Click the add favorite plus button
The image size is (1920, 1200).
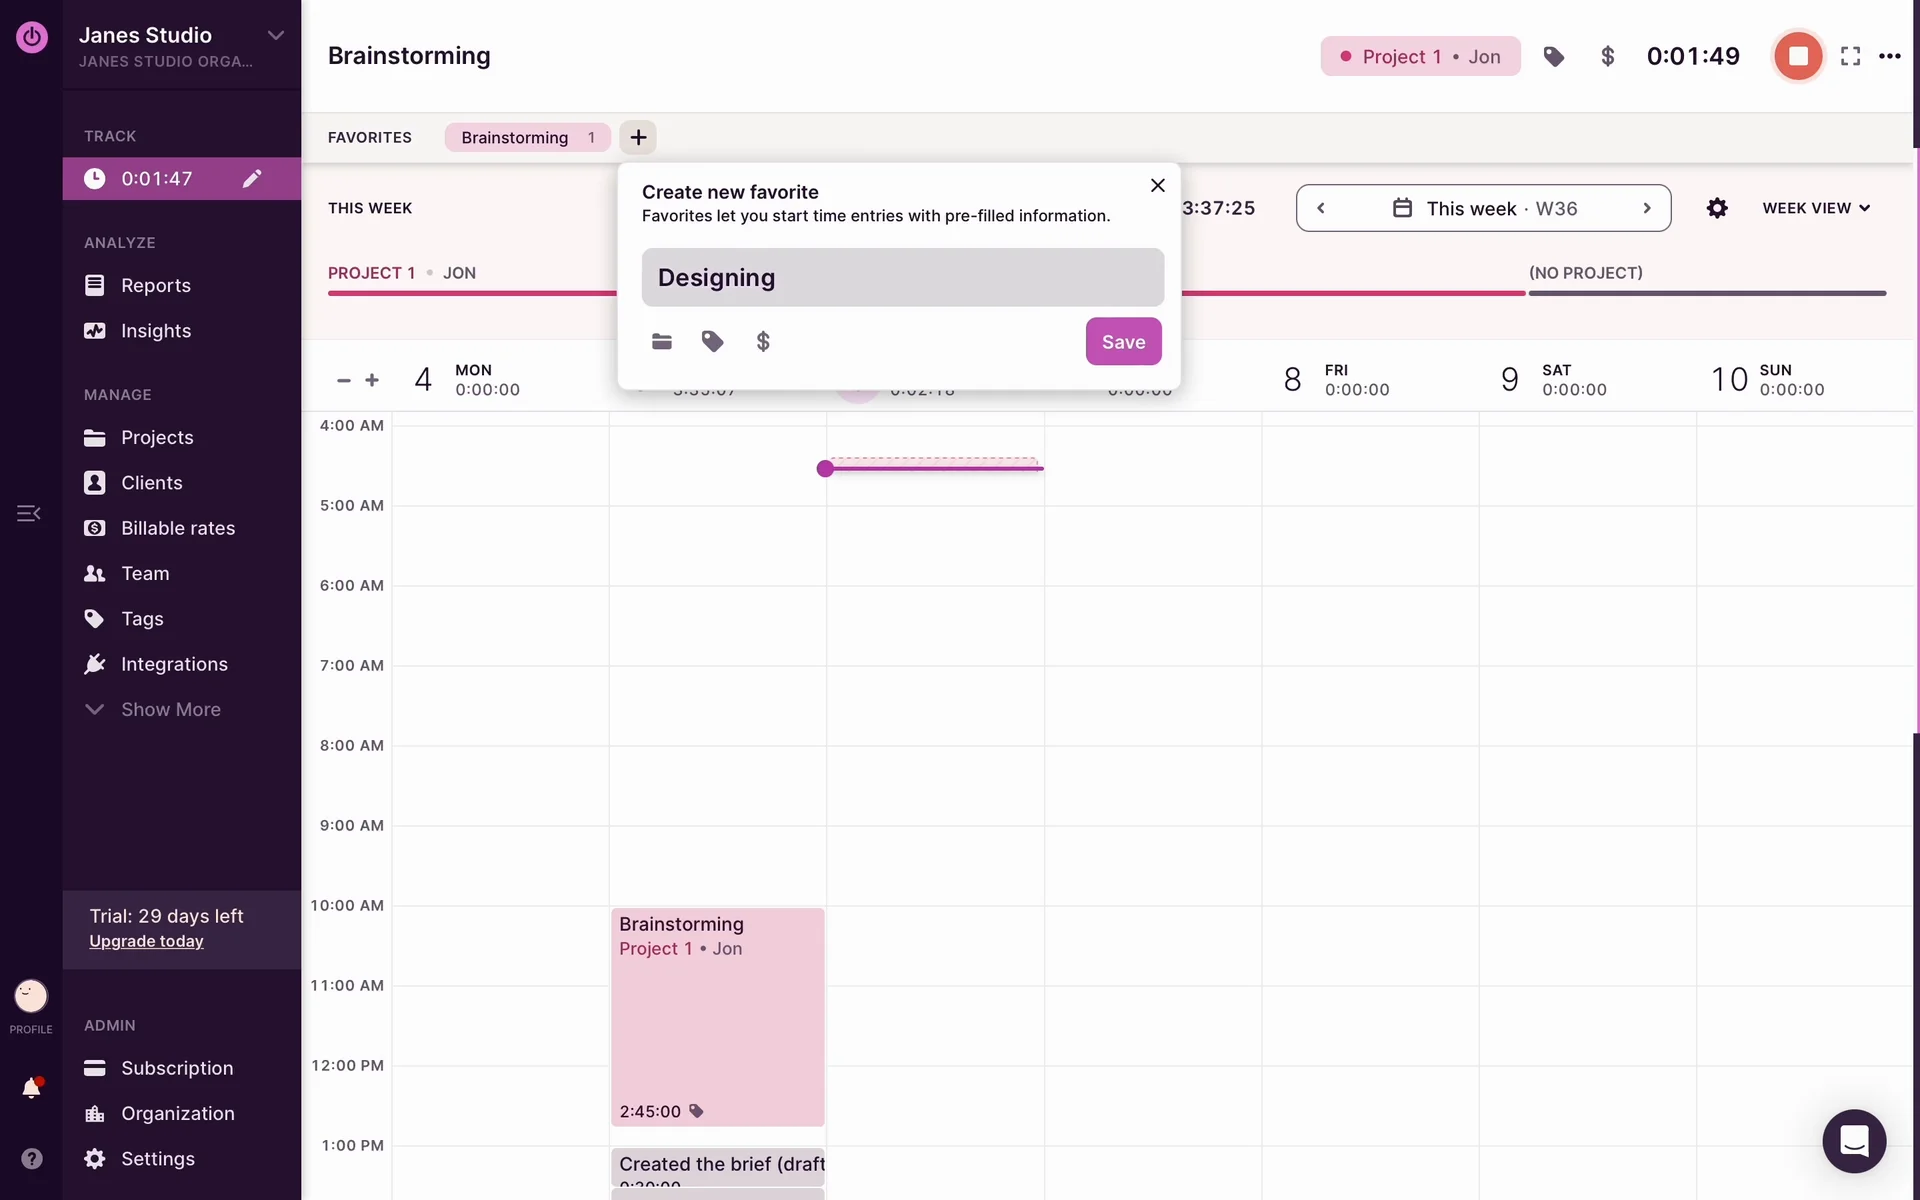coord(638,137)
